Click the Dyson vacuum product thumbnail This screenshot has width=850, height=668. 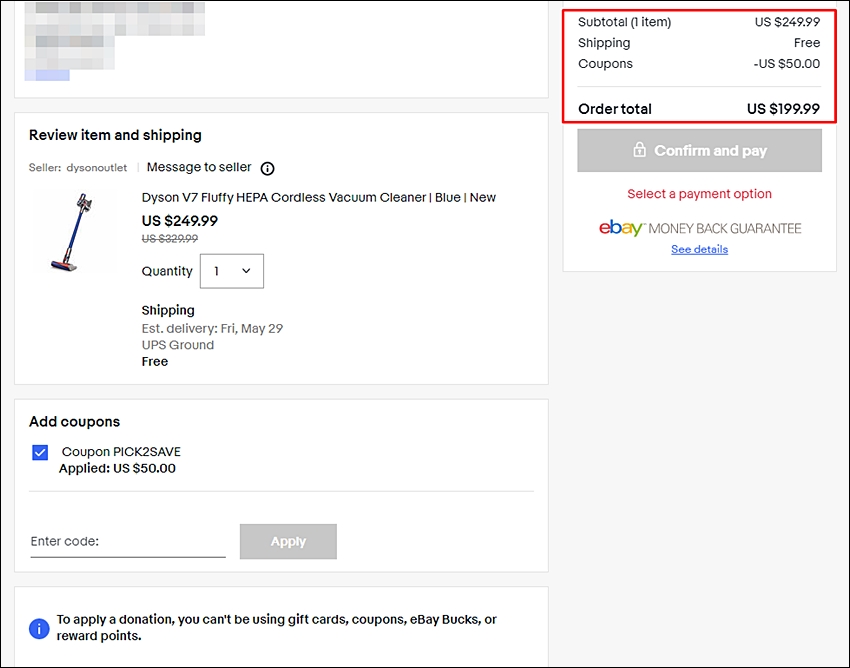(x=73, y=232)
